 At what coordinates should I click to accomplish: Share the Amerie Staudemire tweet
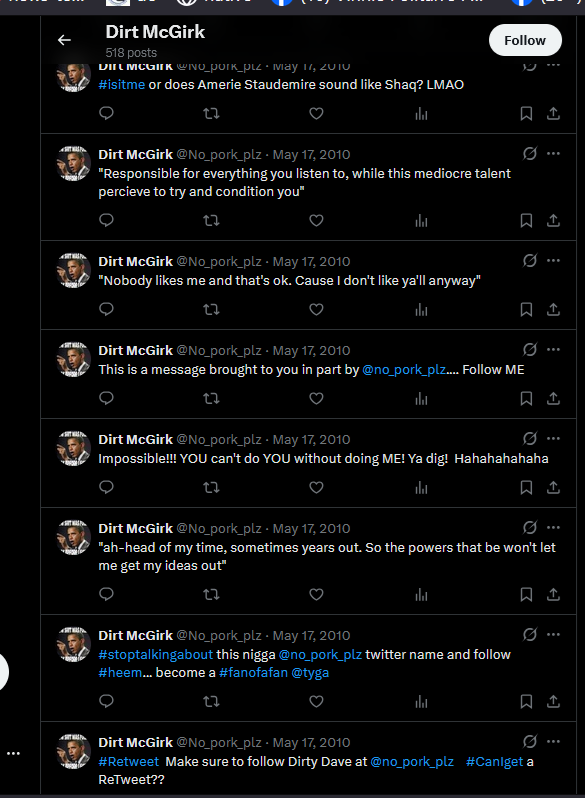pos(553,113)
